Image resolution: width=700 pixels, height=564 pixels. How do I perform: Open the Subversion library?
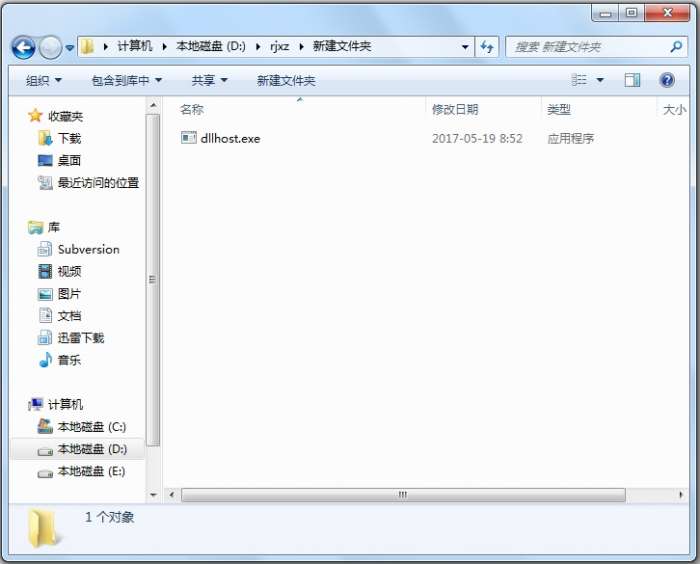click(88, 249)
